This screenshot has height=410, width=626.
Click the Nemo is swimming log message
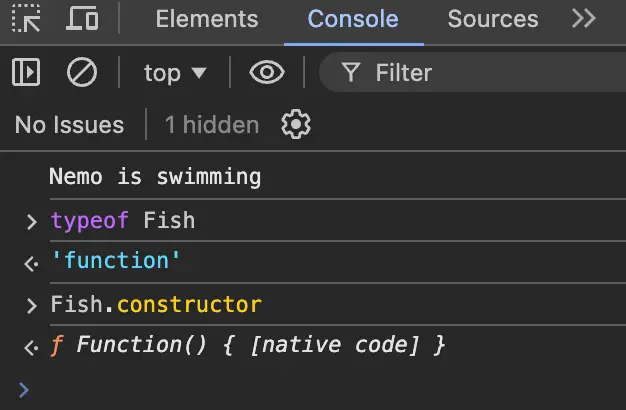pyautogui.click(x=155, y=177)
